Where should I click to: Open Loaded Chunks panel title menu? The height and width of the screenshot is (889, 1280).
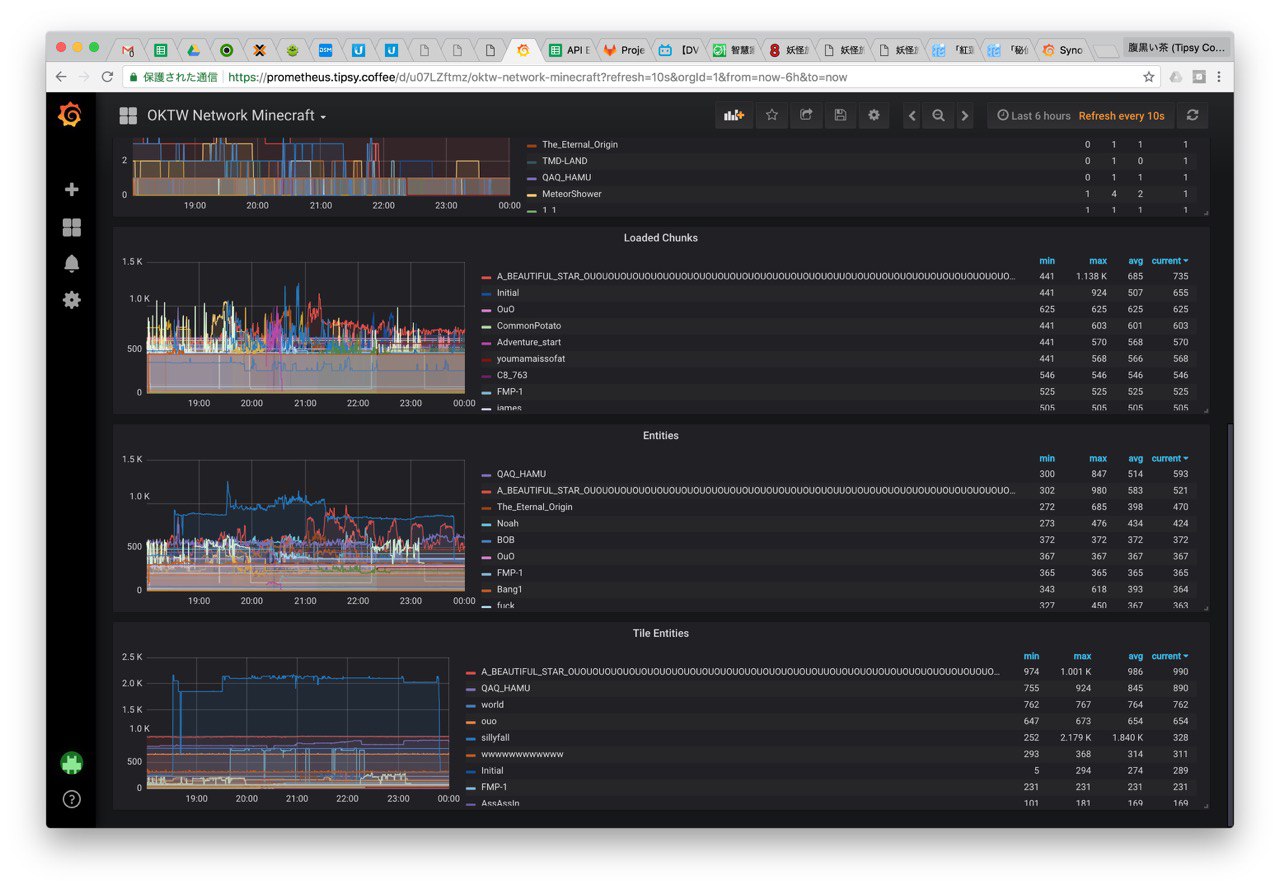click(660, 238)
